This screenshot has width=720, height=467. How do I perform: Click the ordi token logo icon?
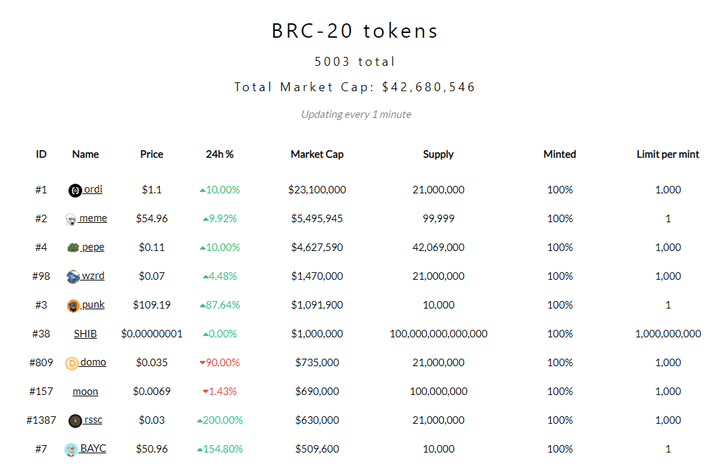tap(75, 190)
